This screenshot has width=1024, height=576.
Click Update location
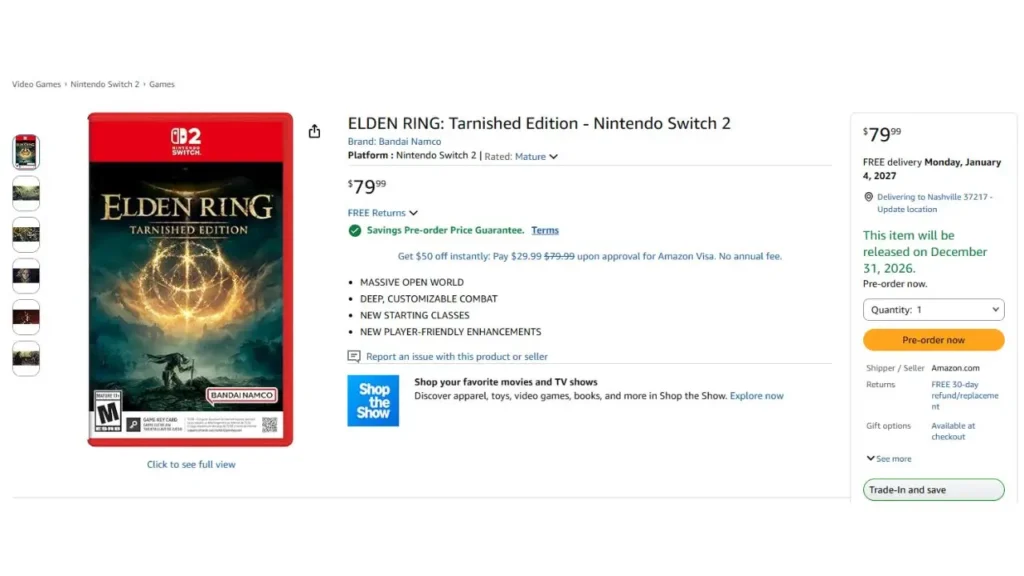[907, 209]
